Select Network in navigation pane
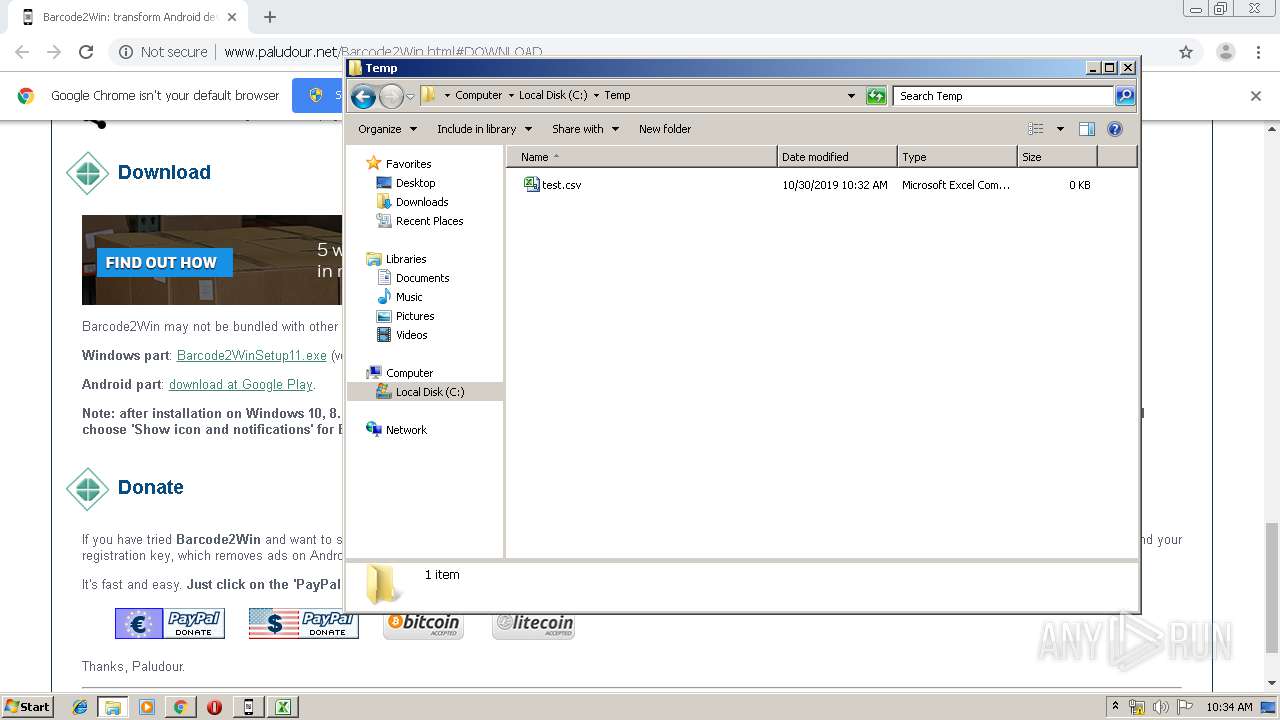 [x=406, y=430]
